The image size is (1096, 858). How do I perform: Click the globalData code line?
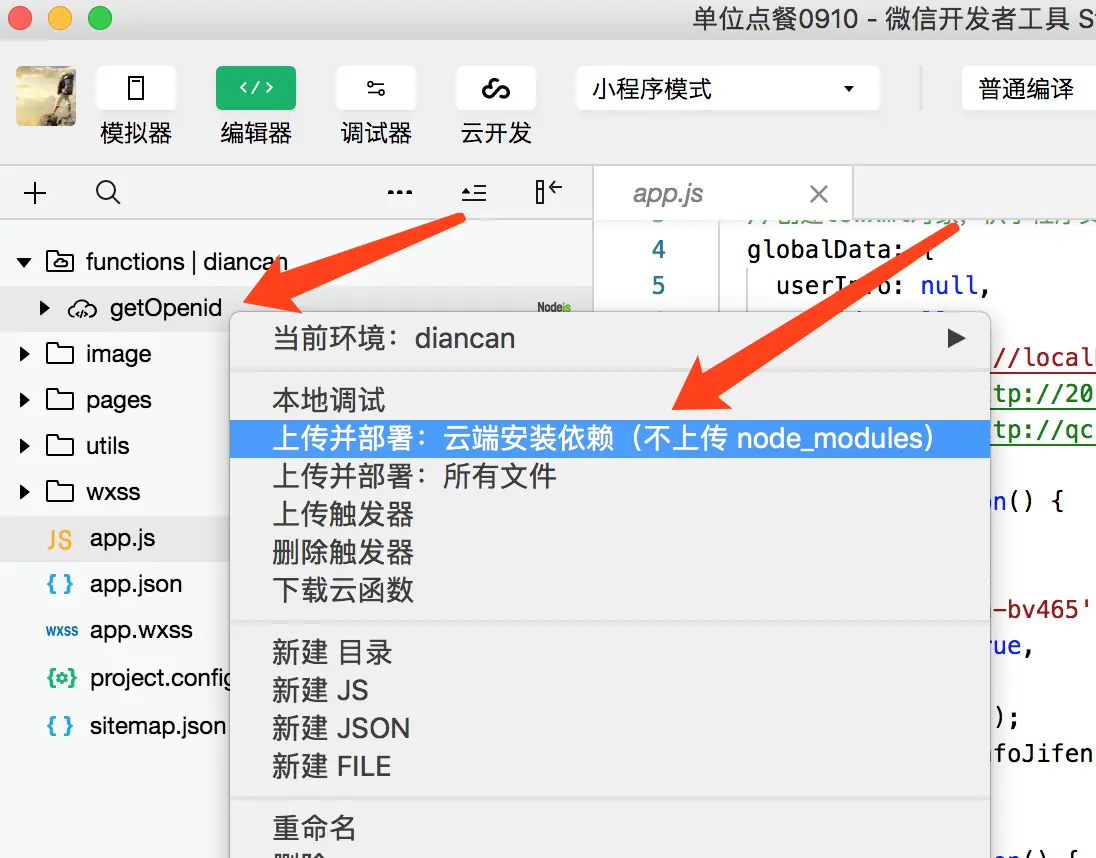click(x=840, y=249)
